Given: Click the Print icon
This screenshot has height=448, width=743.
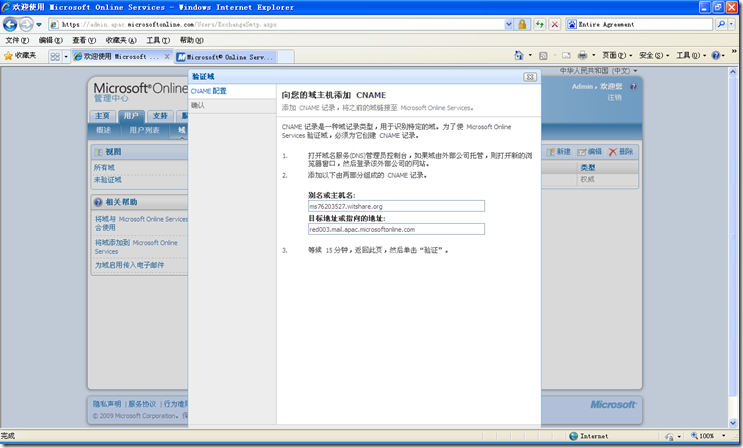Looking at the screenshot, I should [x=582, y=55].
